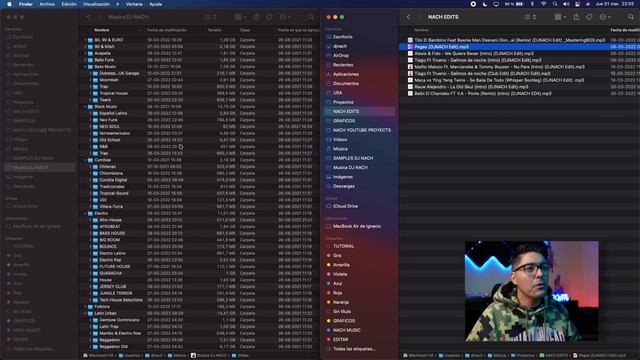Screen dimensions: 640x360
Task: Filter by the Violeta tag in sidebar
Action: [x=340, y=274]
